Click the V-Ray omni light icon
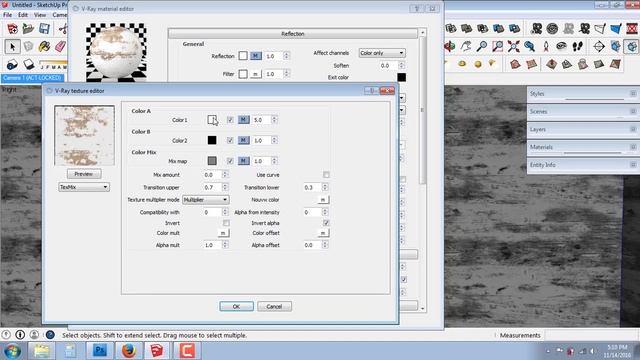The image size is (640, 360). (462, 64)
